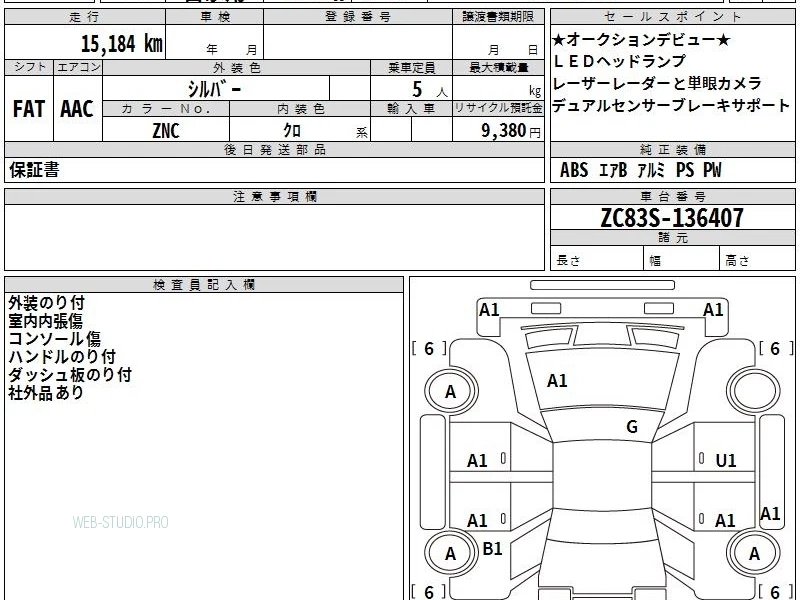800x600 pixels.
Task: Click the B1 mark on the diagram
Action: pyautogui.click(x=492, y=549)
